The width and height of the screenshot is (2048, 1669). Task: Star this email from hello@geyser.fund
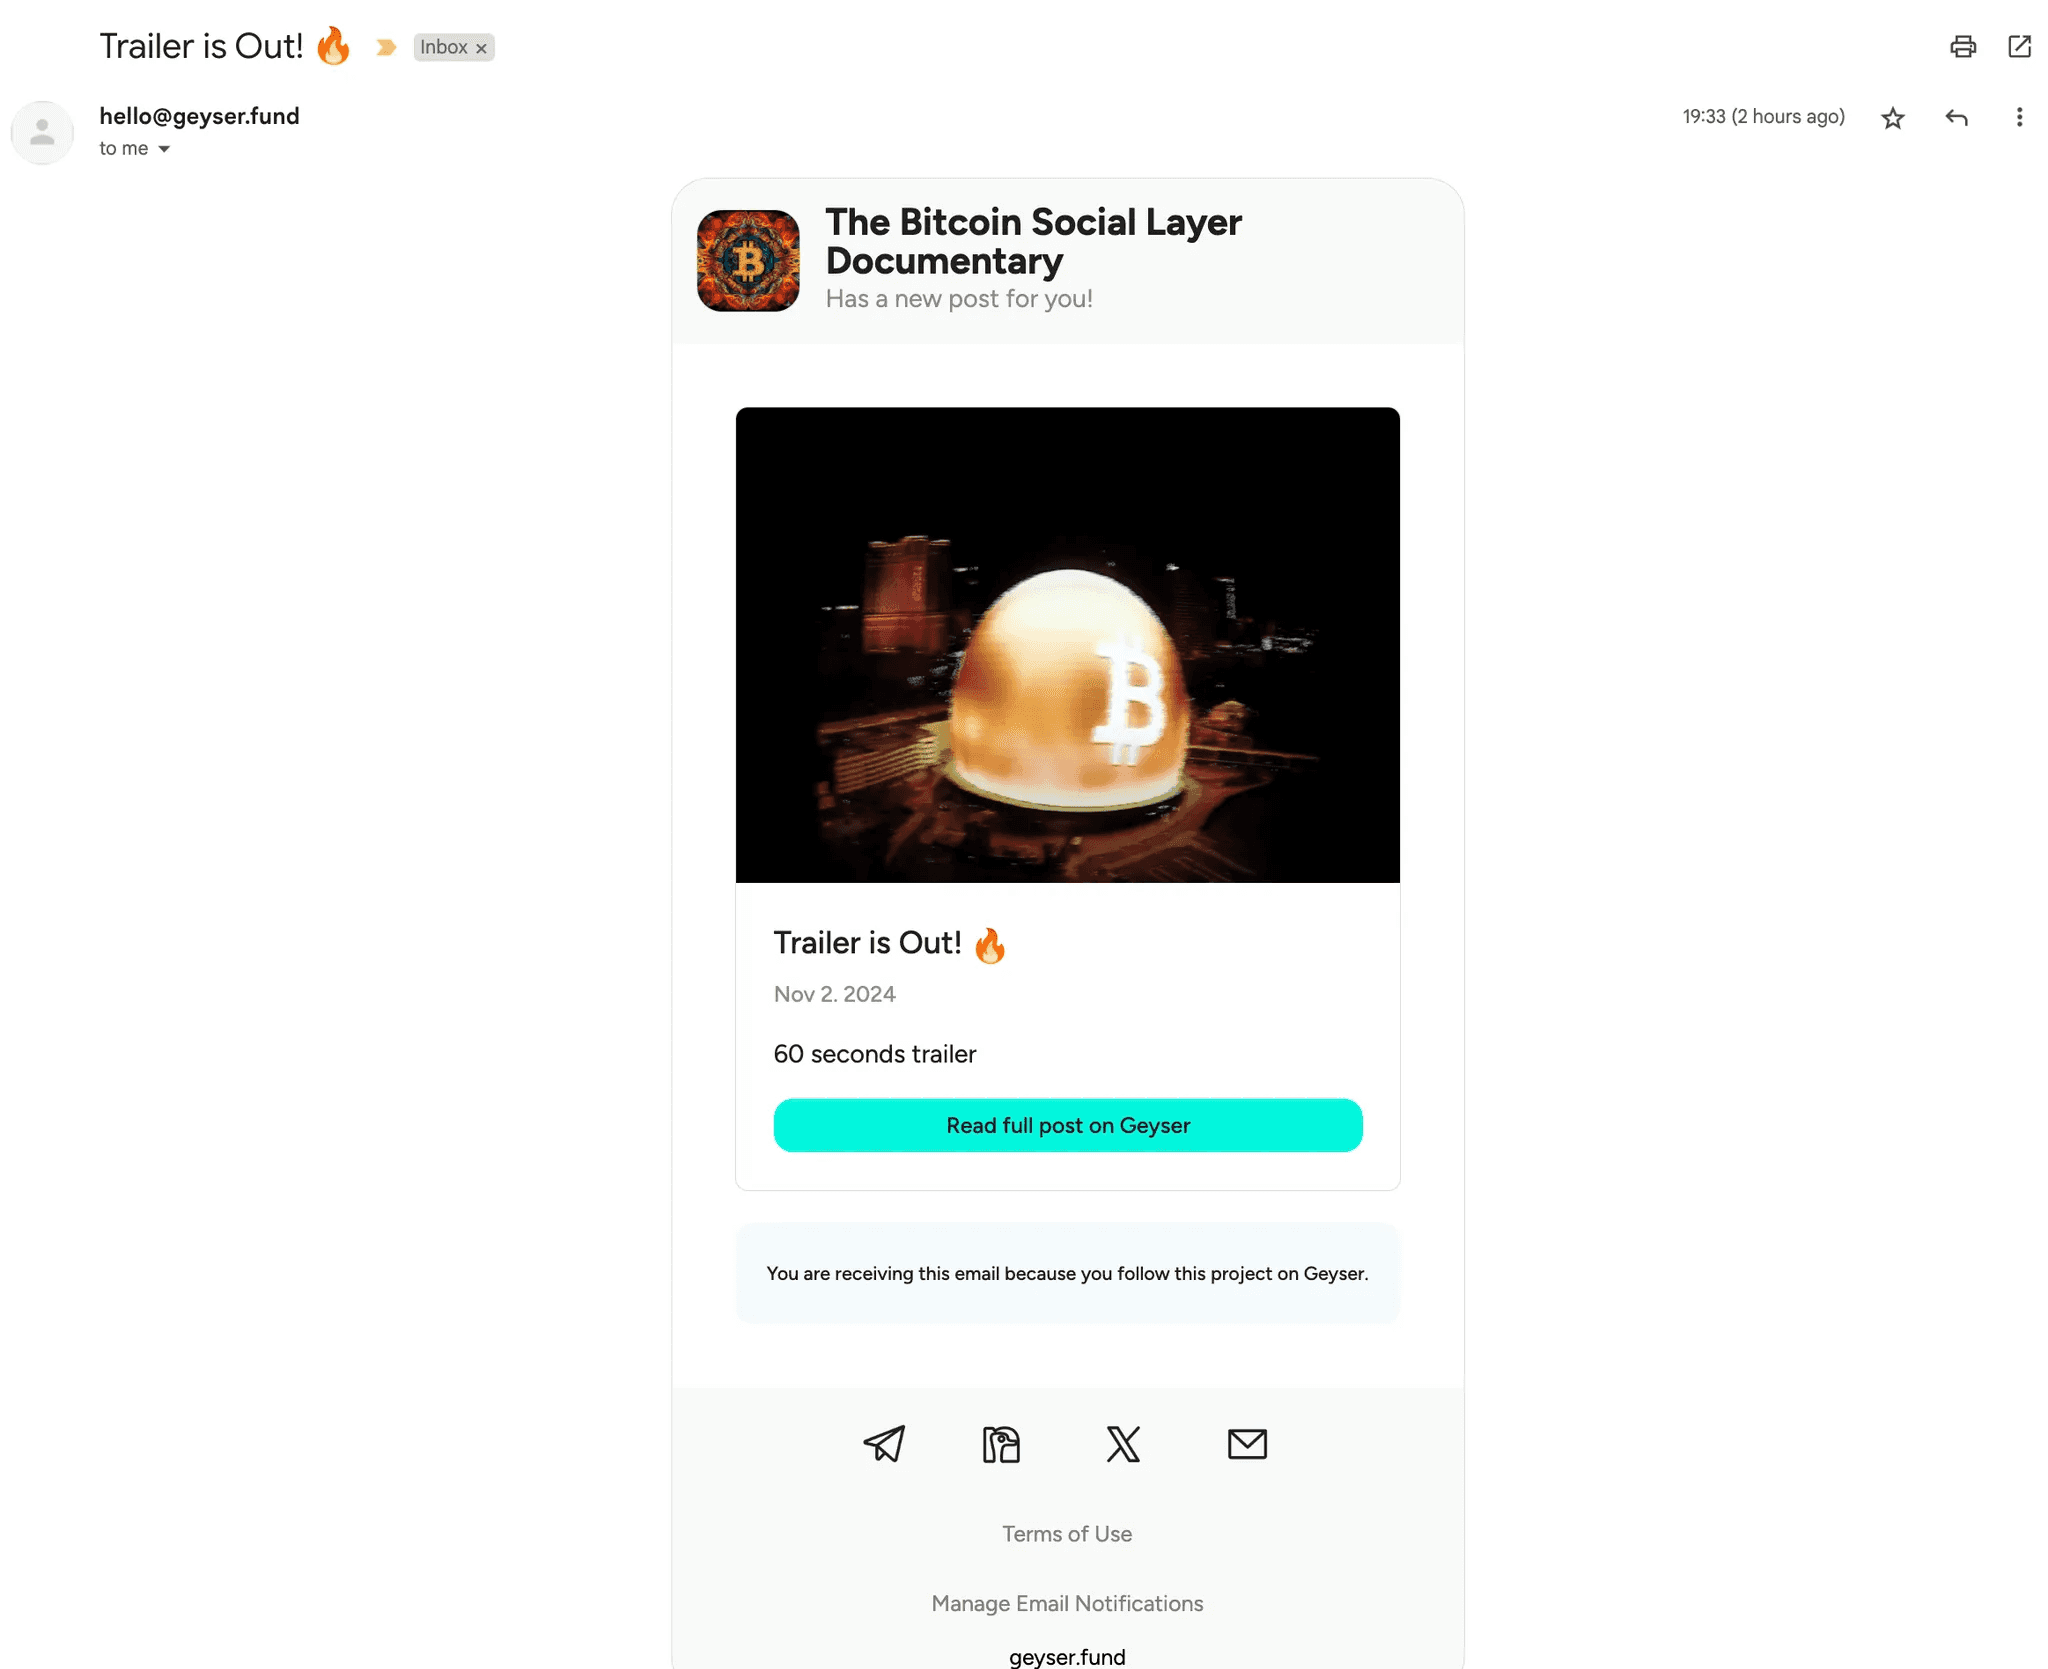pos(1892,118)
